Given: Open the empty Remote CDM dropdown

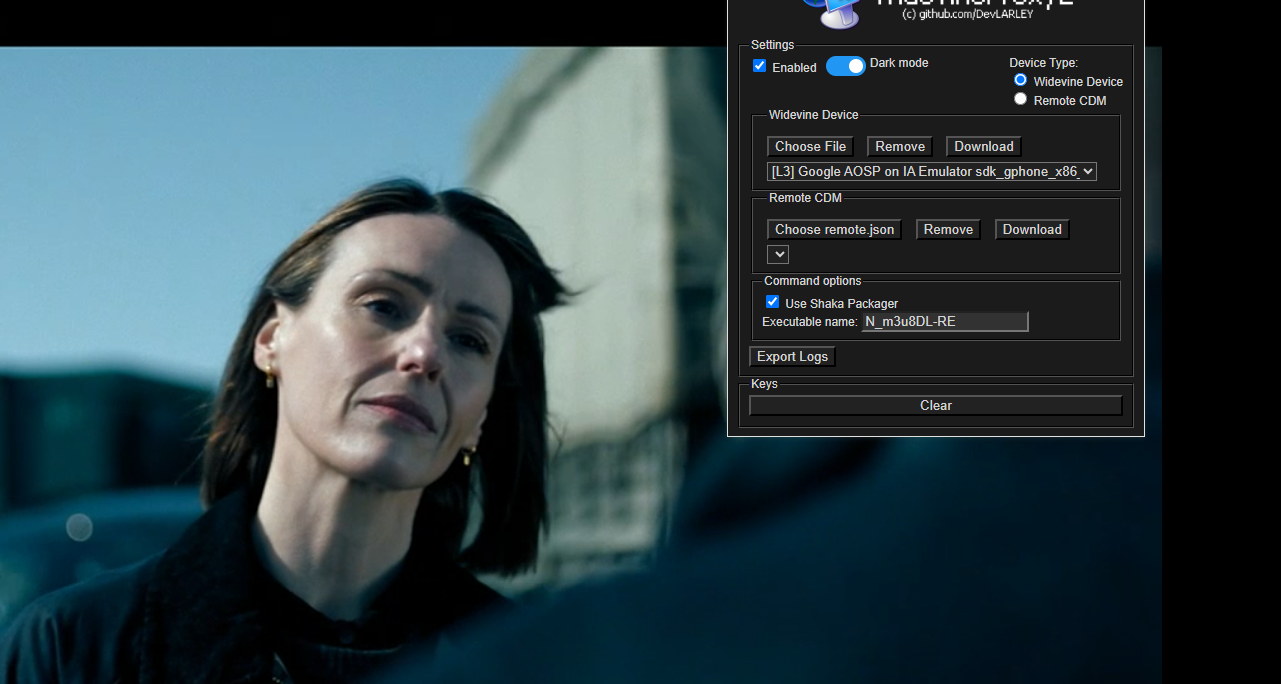Looking at the screenshot, I should pyautogui.click(x=778, y=255).
